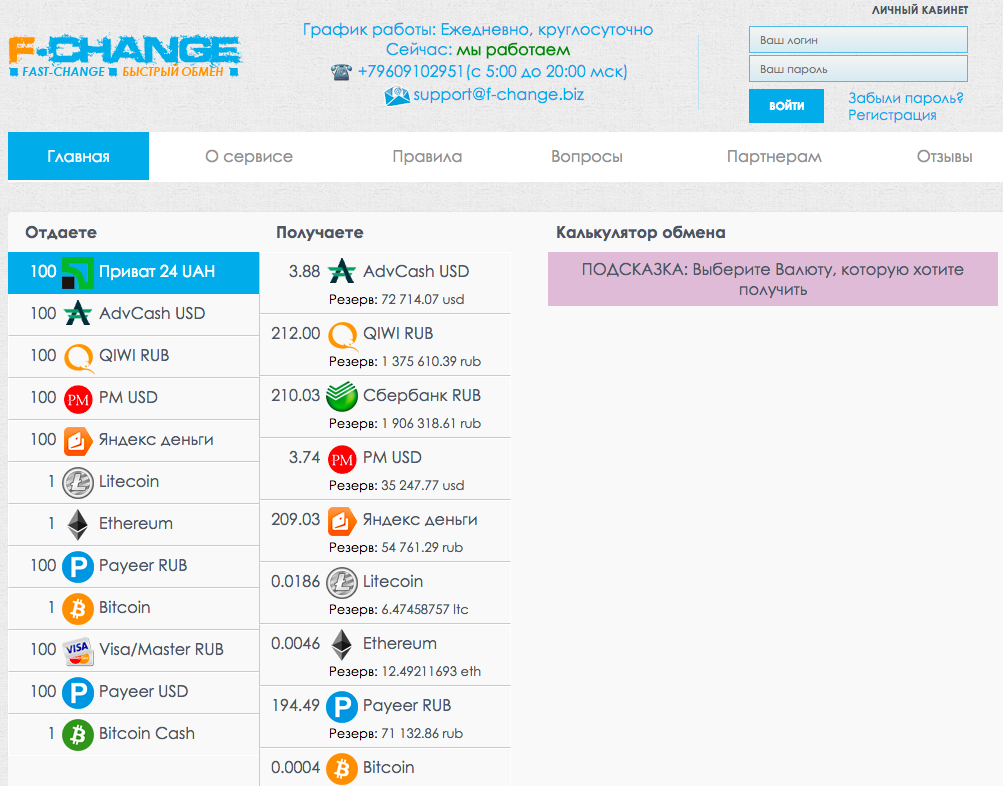Image resolution: width=1003 pixels, height=786 pixels.
Task: Click the мы работаем status text
Action: 513,50
